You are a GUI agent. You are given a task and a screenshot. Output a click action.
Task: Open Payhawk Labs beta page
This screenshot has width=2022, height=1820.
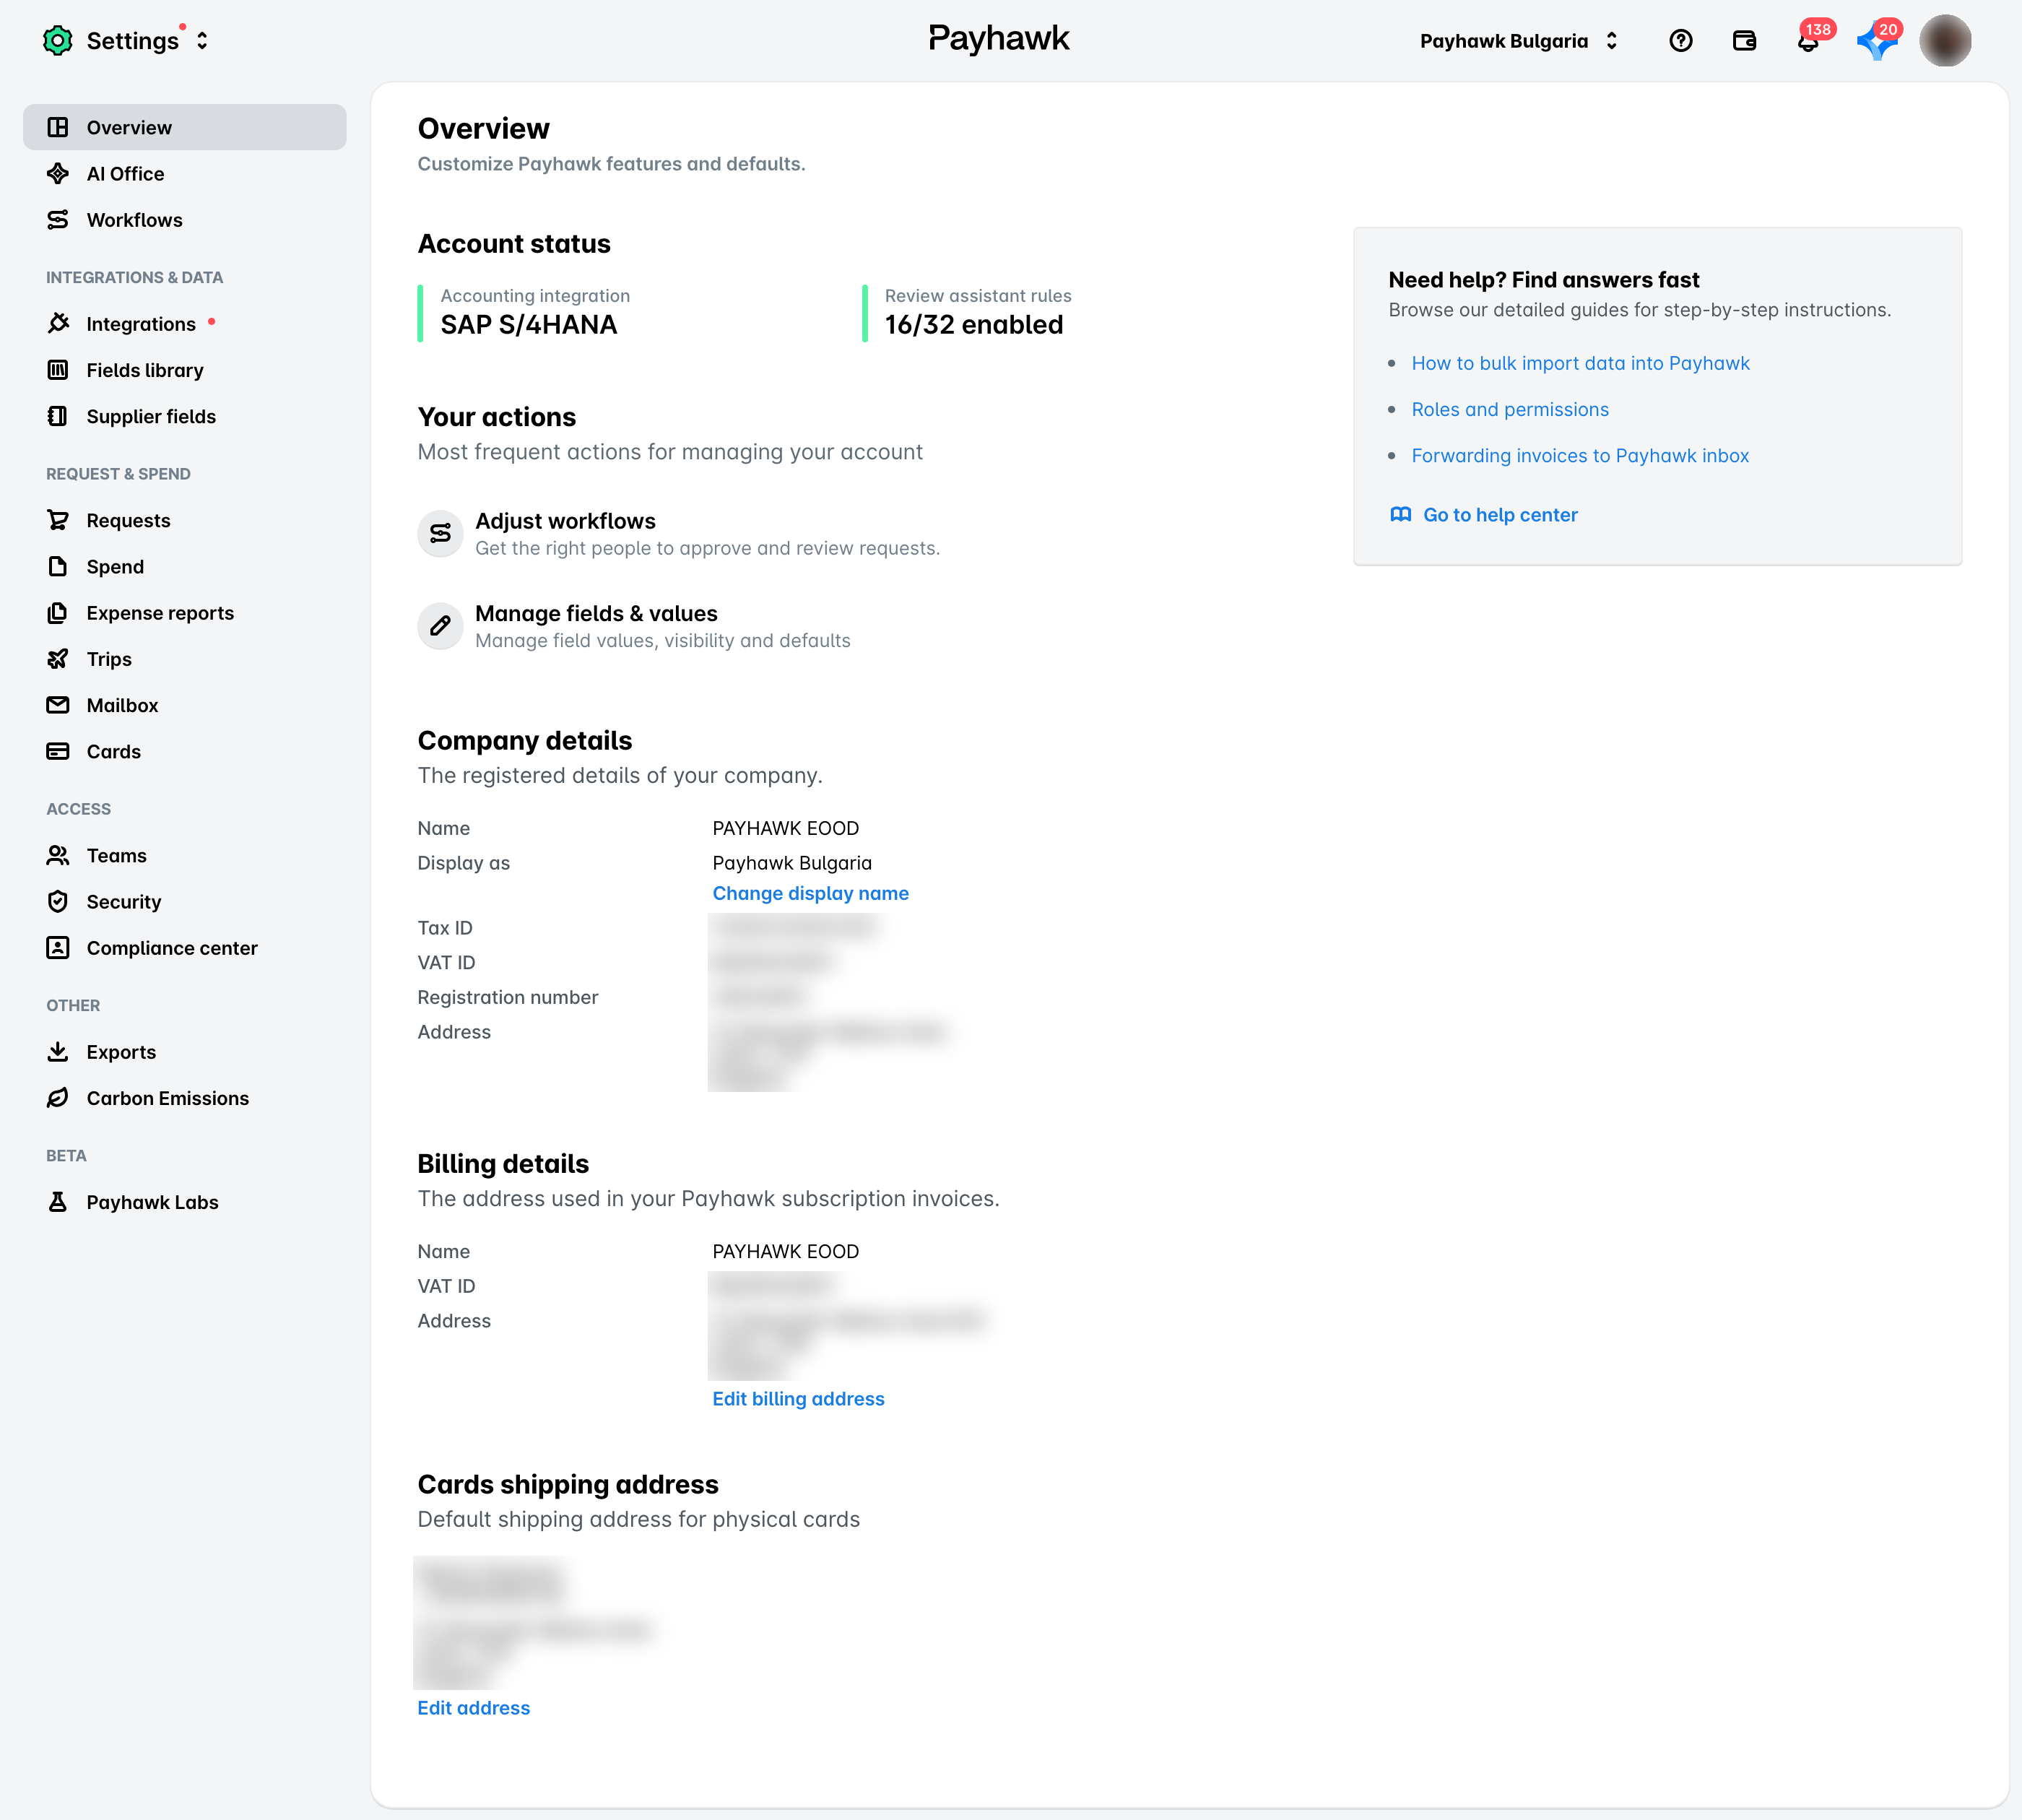185,1201
